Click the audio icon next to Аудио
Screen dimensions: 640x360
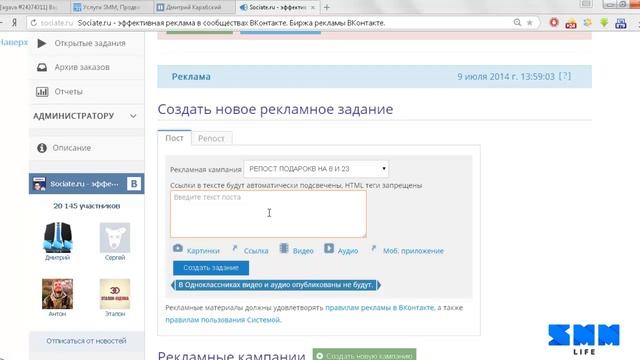[329, 248]
